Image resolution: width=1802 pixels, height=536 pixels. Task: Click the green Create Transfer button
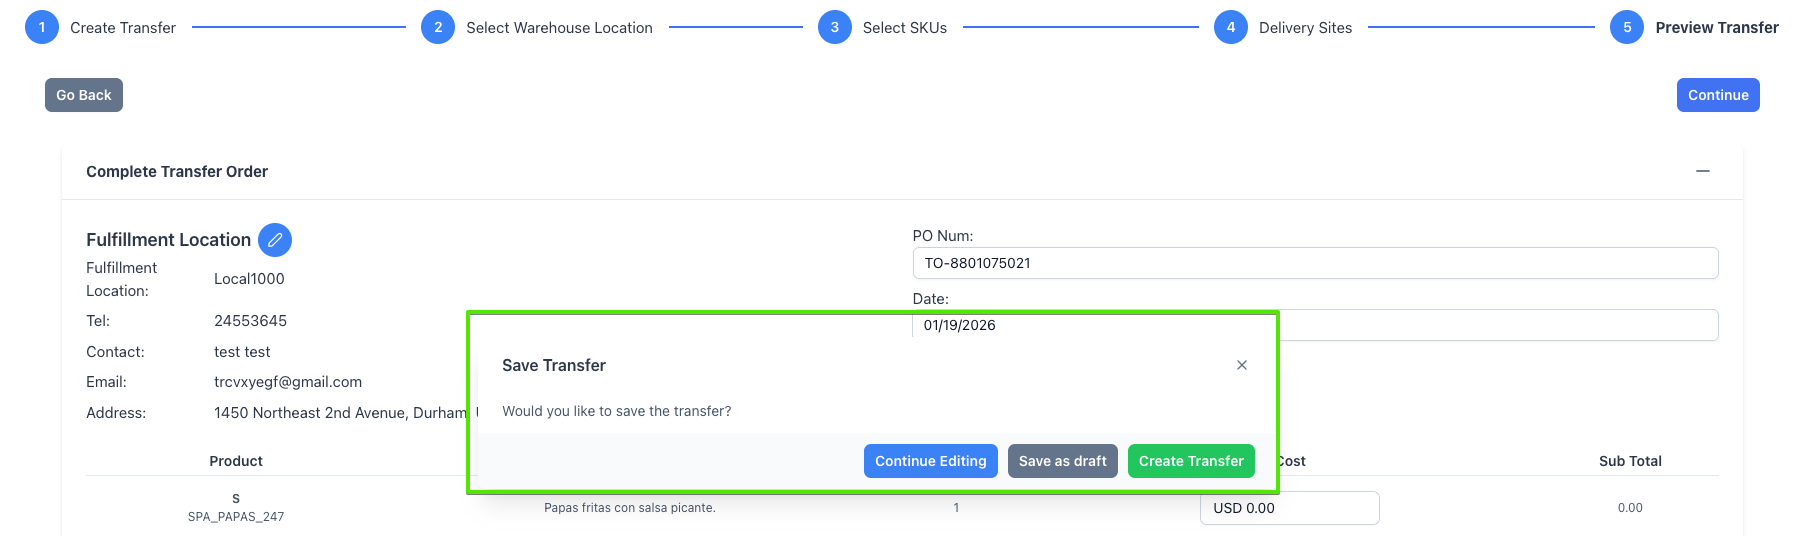point(1190,461)
